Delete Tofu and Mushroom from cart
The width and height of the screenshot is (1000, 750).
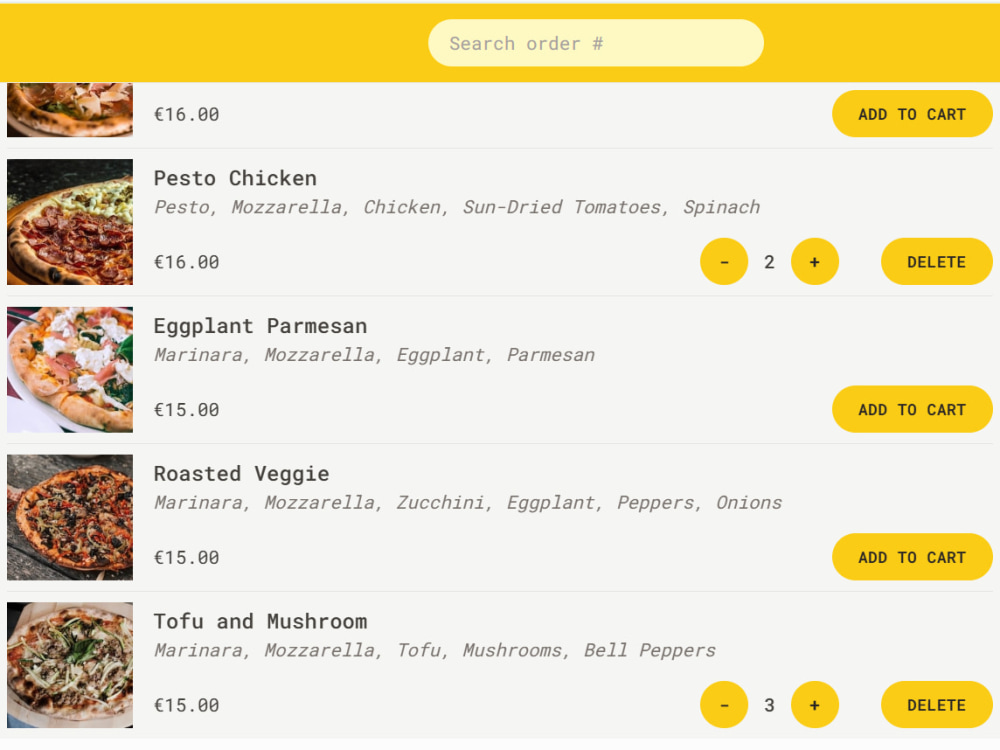pos(936,705)
